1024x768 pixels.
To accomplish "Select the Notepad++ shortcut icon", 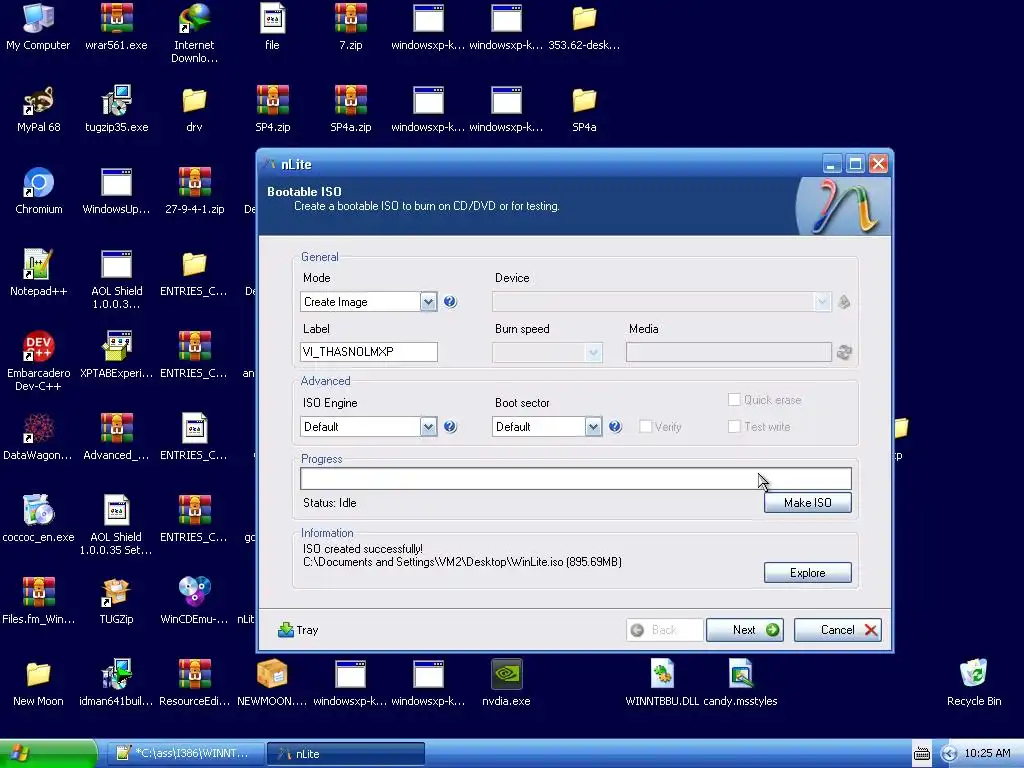I will (38, 273).
